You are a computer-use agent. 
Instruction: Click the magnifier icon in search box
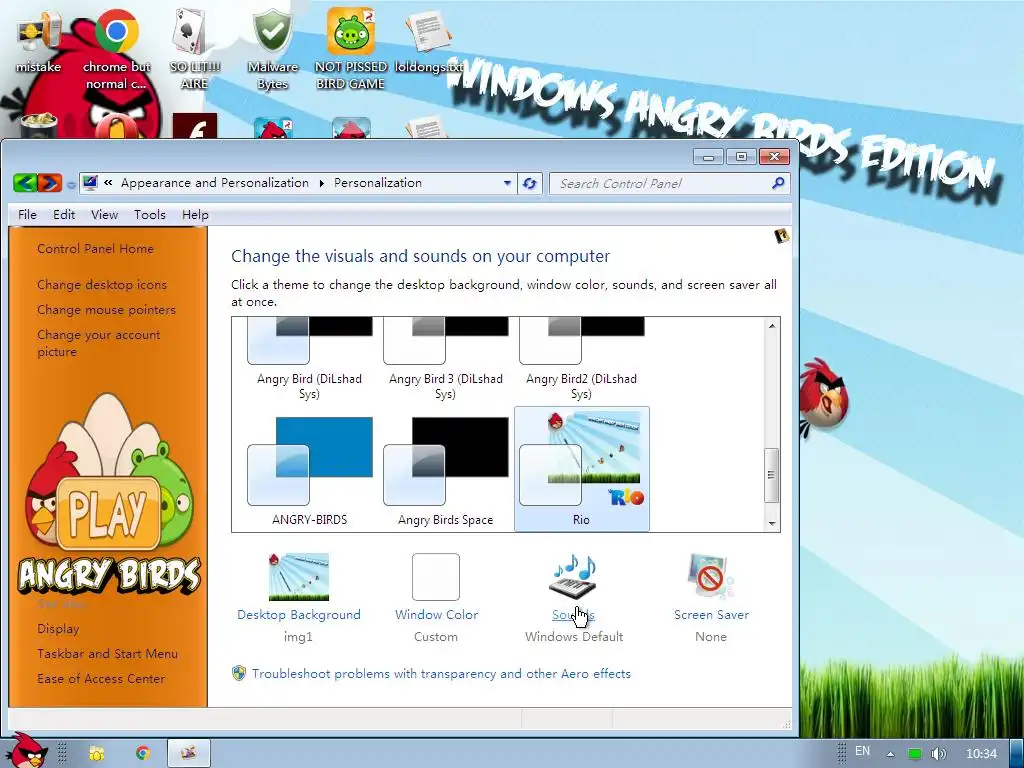click(x=778, y=184)
